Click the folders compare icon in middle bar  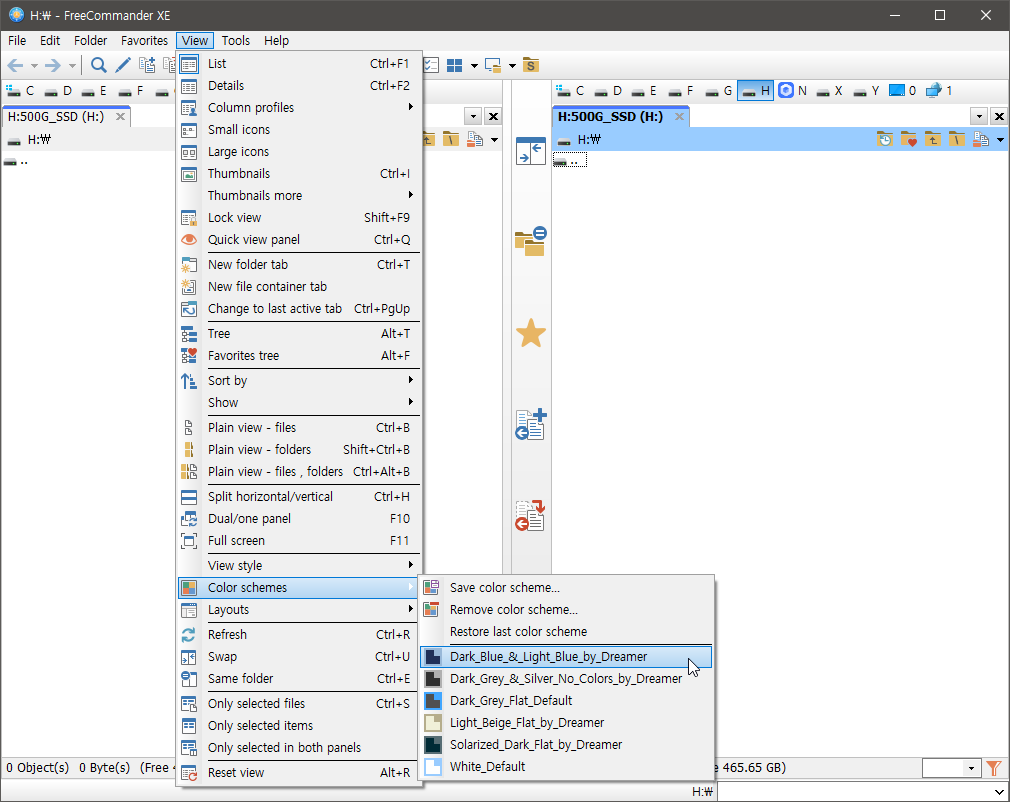[x=531, y=242]
